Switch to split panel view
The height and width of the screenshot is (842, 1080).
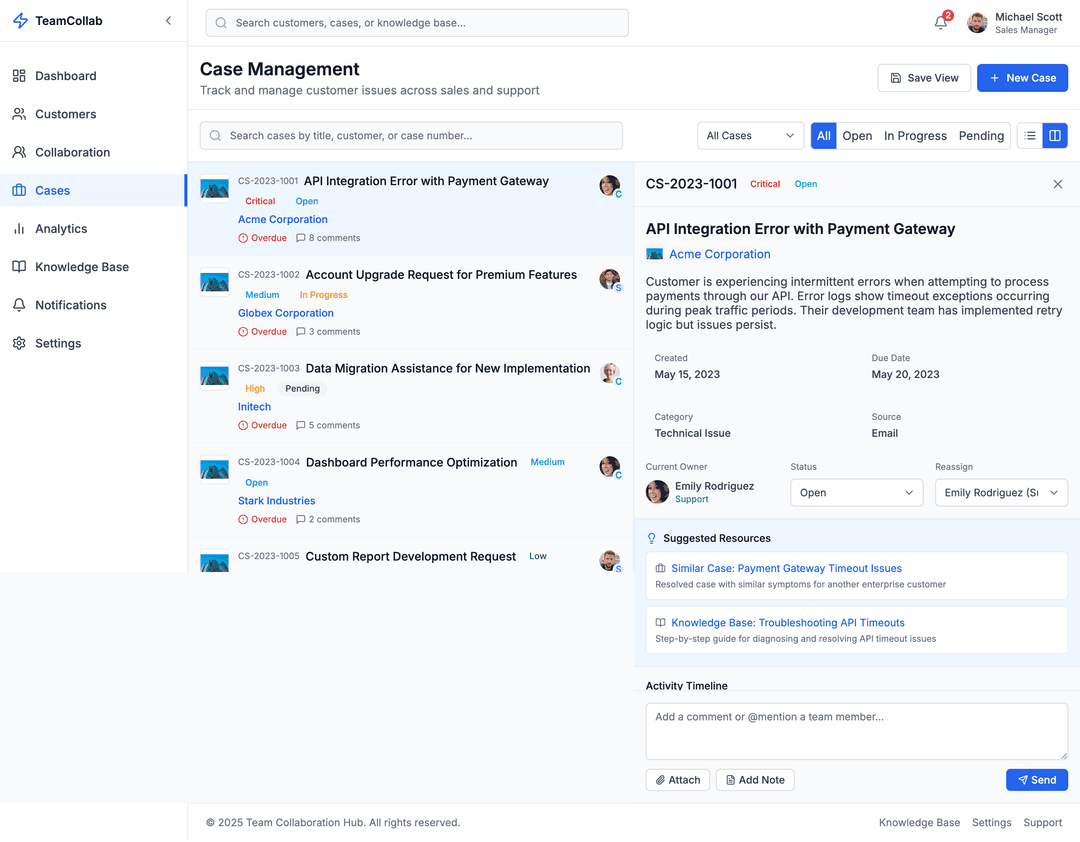click(1054, 136)
